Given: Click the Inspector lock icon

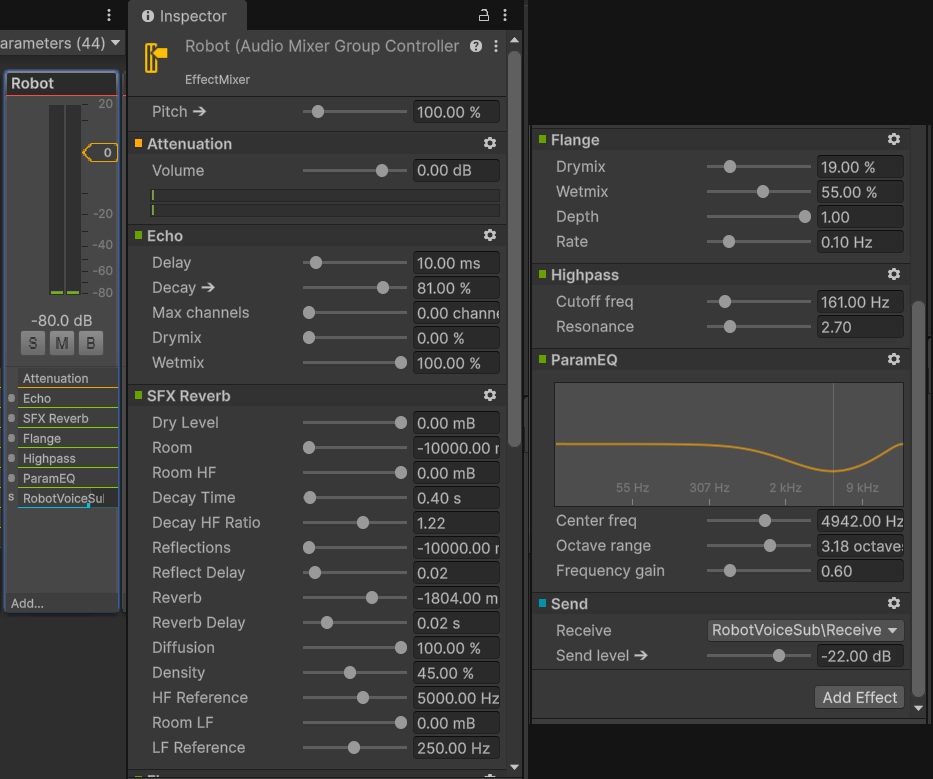Looking at the screenshot, I should 484,15.
